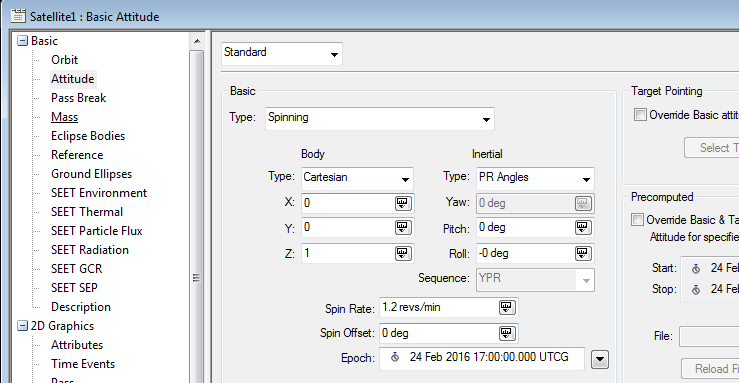The width and height of the screenshot is (739, 383).
Task: Collapse the 2D Graphics tree node
Action: click(x=22, y=326)
